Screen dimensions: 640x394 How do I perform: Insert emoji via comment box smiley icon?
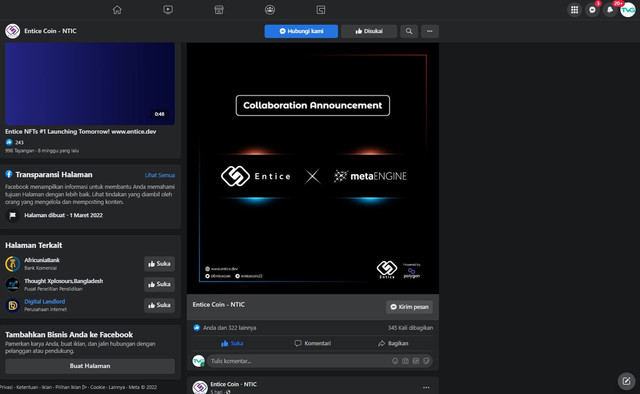pos(395,361)
